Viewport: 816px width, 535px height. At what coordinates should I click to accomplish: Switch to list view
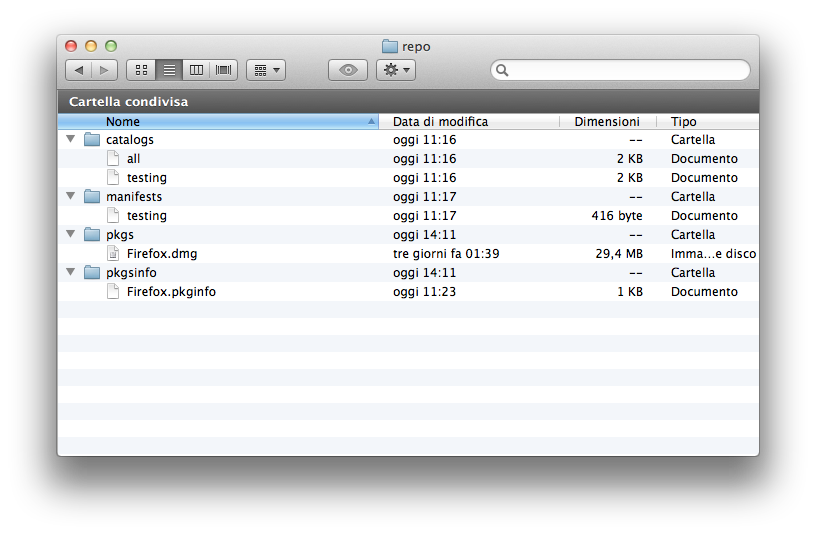pyautogui.click(x=169, y=70)
